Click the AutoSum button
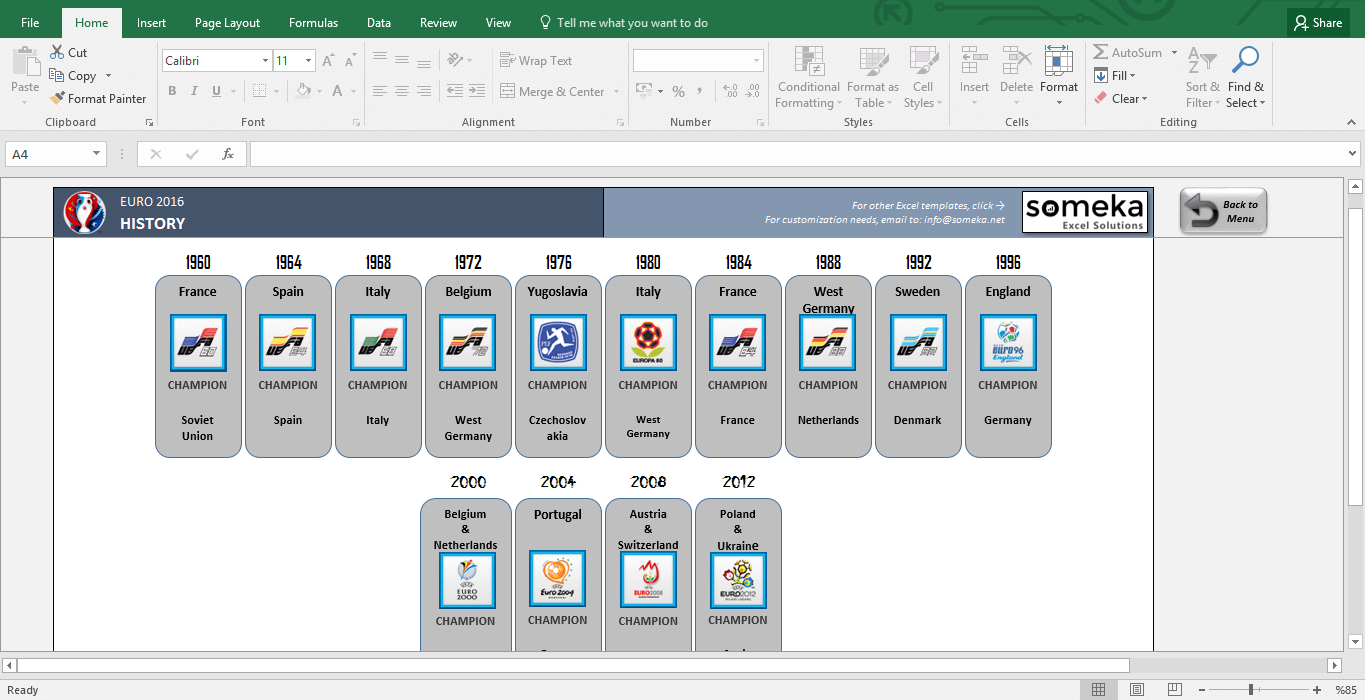 pyautogui.click(x=1128, y=53)
